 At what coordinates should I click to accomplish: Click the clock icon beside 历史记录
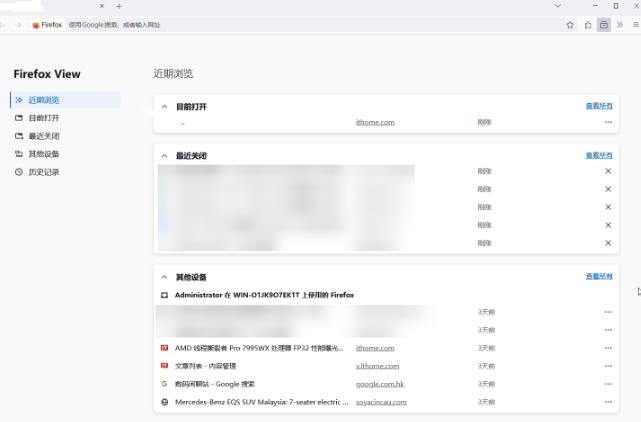[19, 172]
